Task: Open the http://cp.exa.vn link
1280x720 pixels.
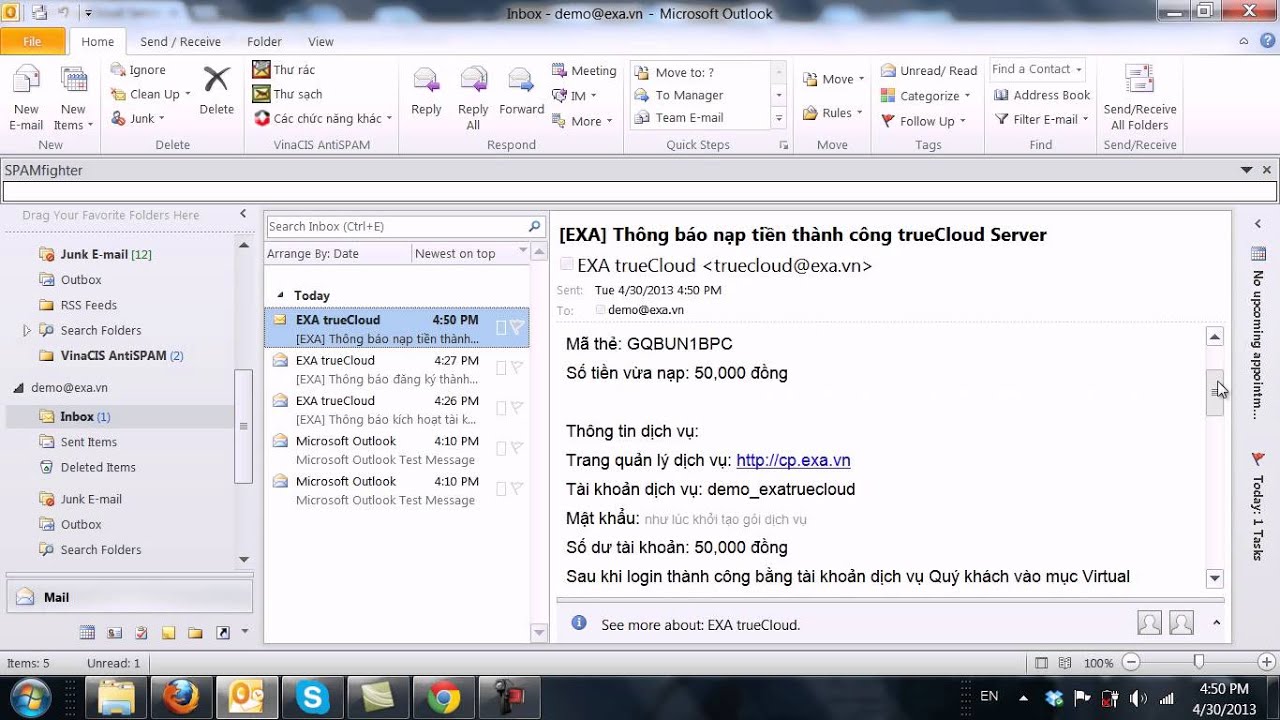Action: coord(793,460)
